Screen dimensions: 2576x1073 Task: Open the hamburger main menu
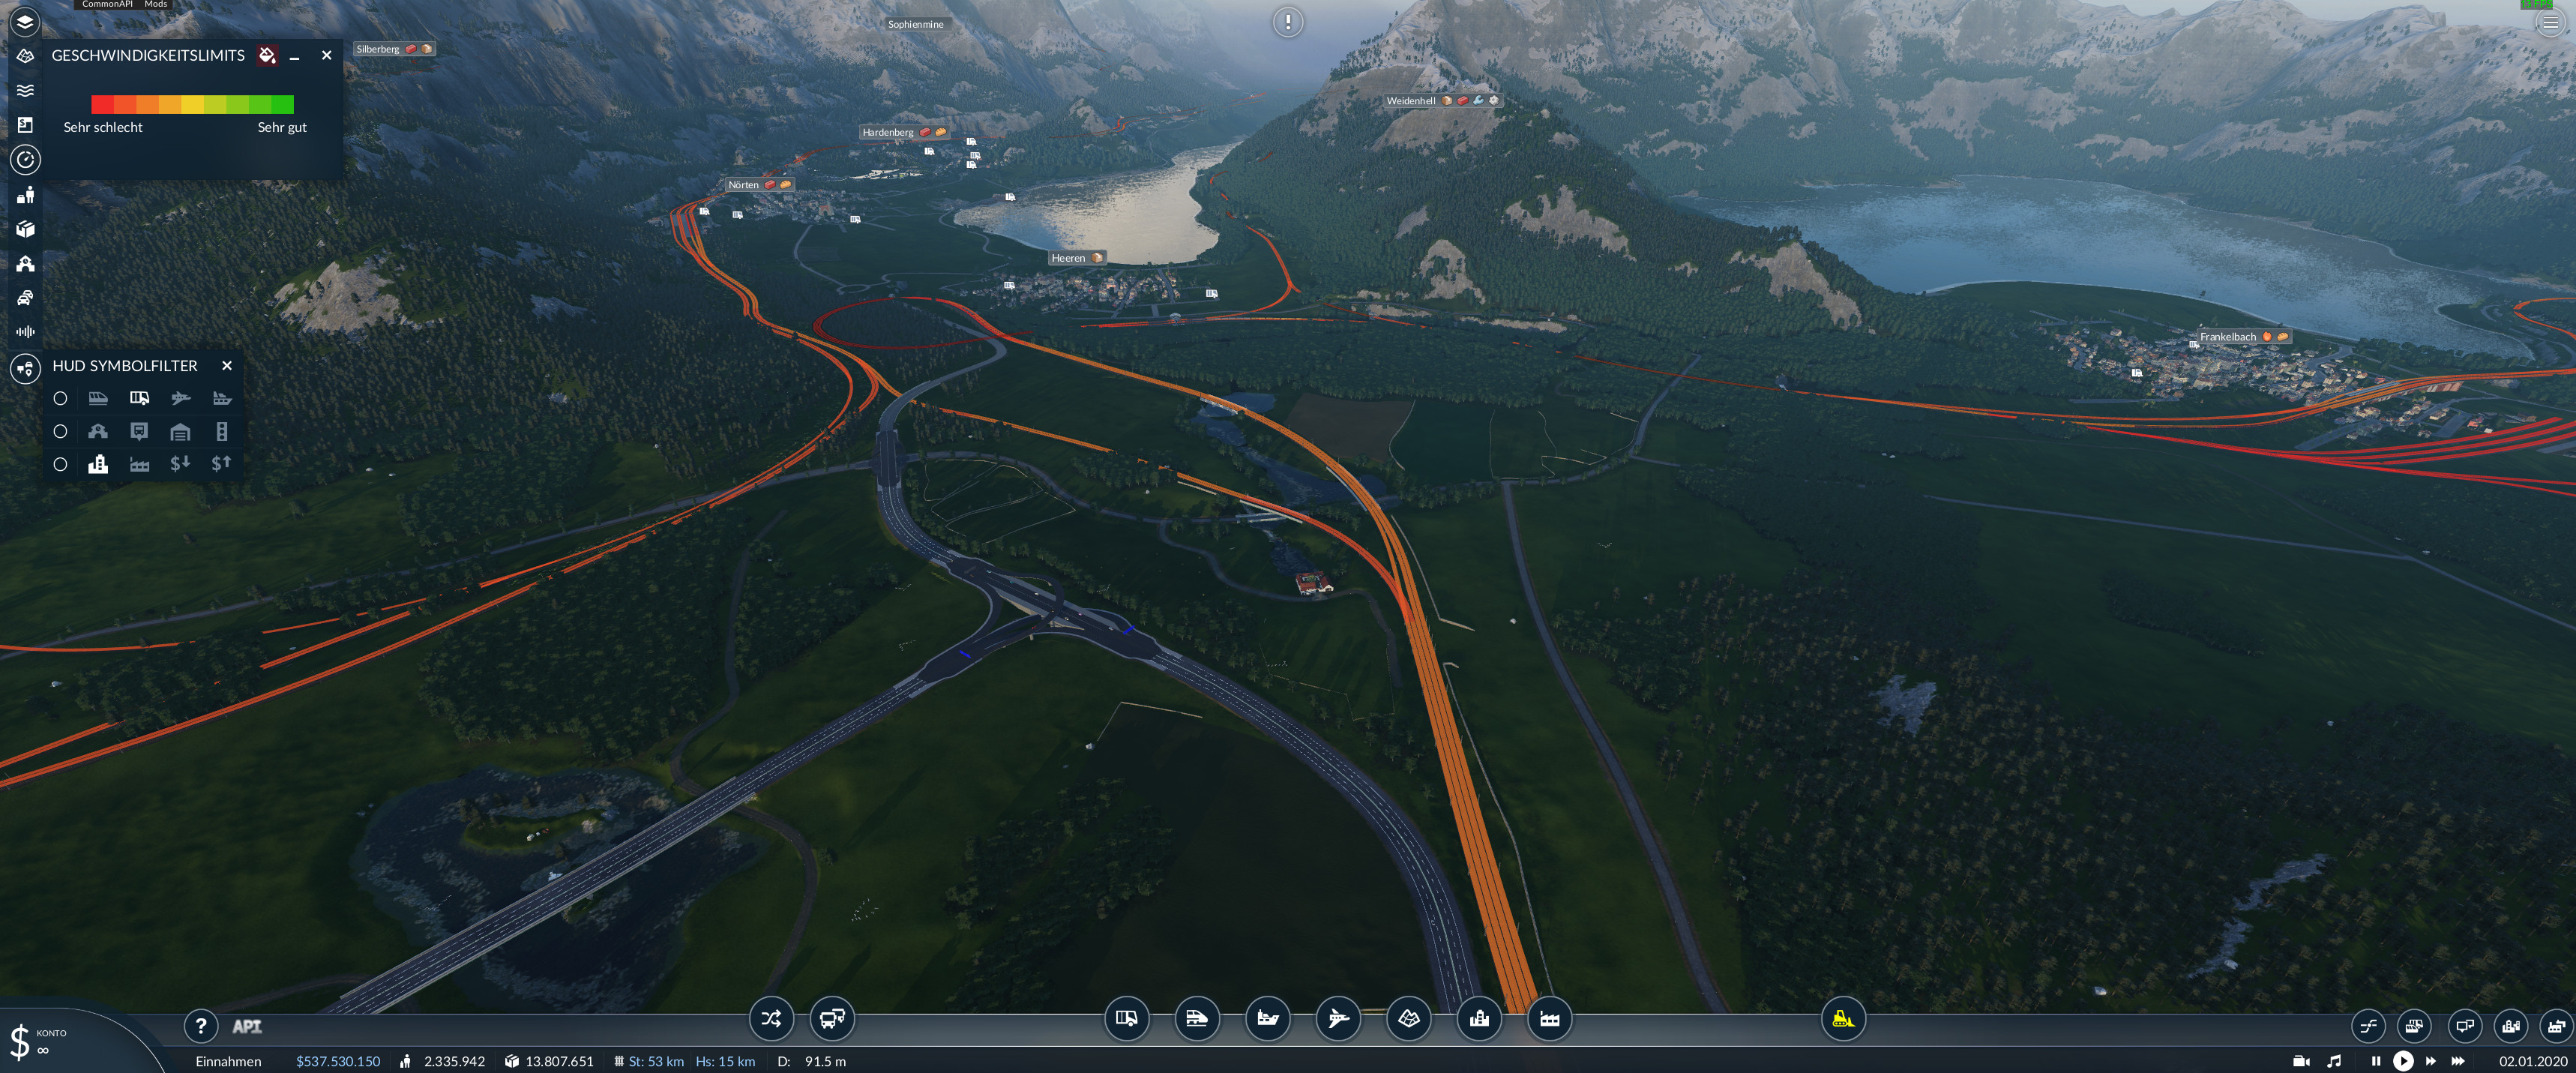click(2549, 22)
